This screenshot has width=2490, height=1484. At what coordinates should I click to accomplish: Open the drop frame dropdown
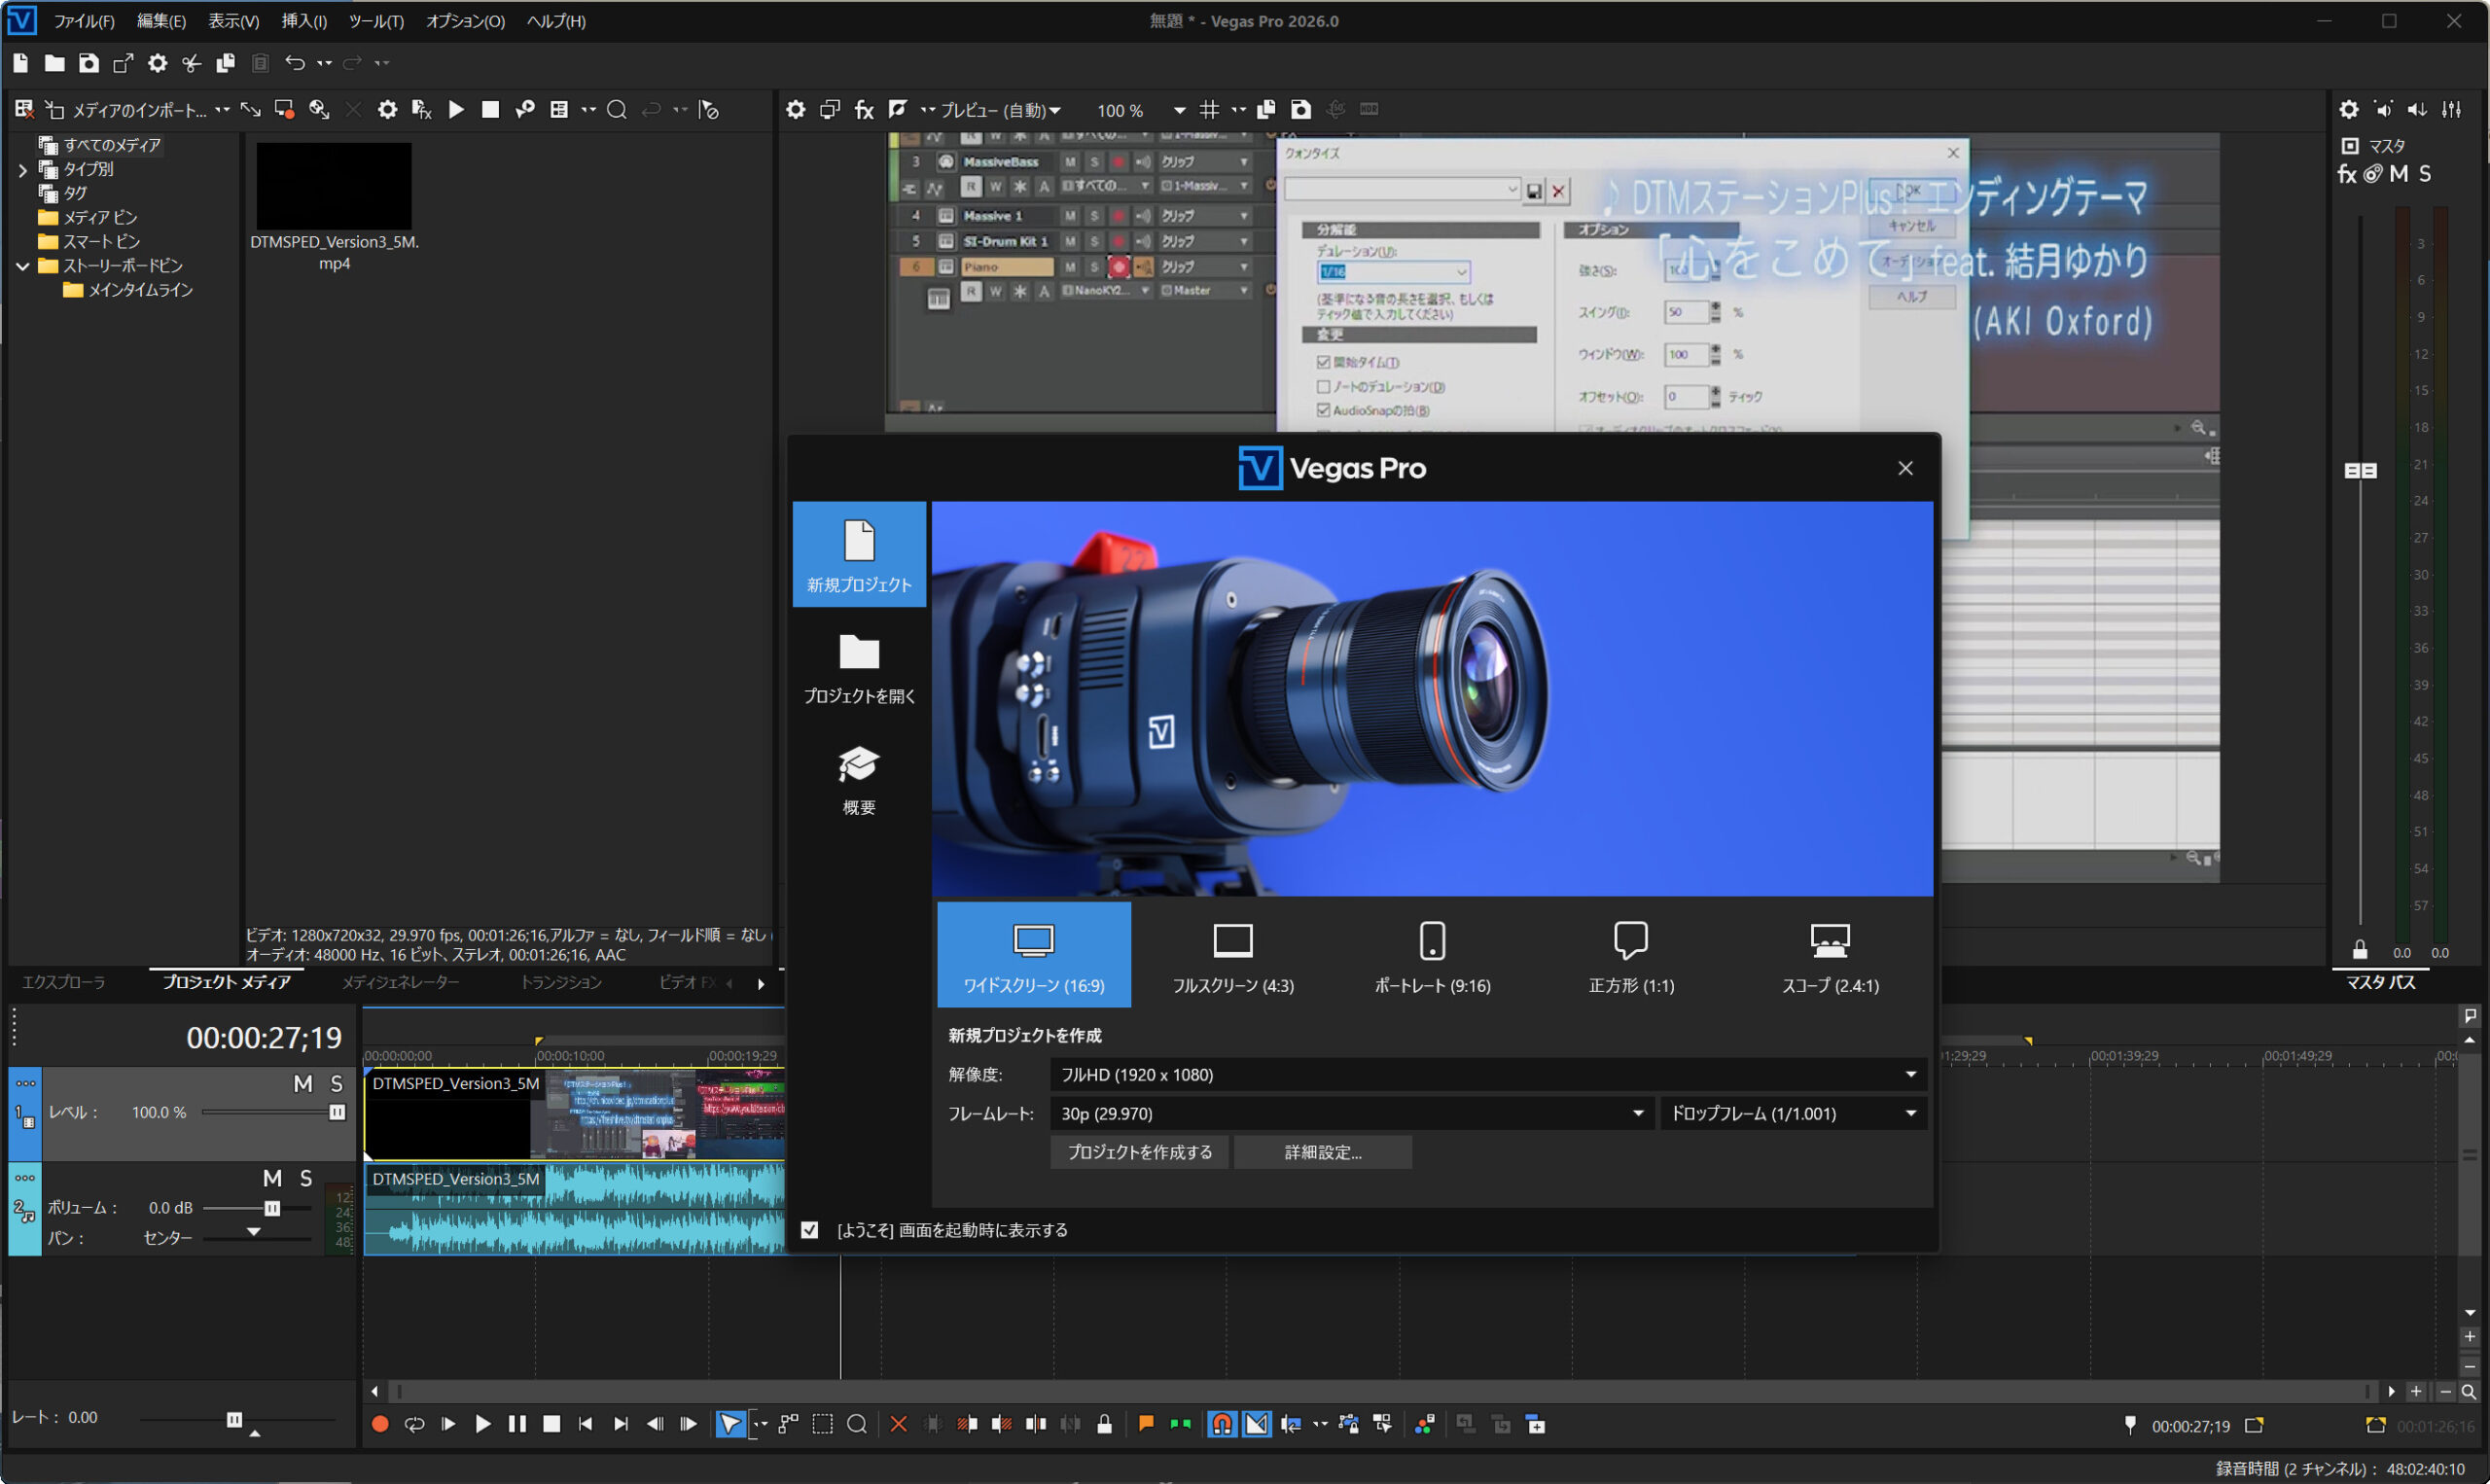1793,1114
